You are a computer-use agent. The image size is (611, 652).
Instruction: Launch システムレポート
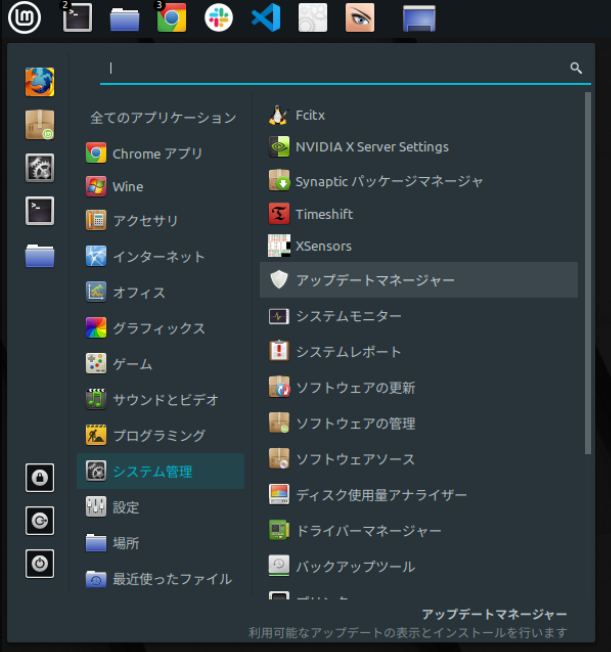[x=419, y=352]
